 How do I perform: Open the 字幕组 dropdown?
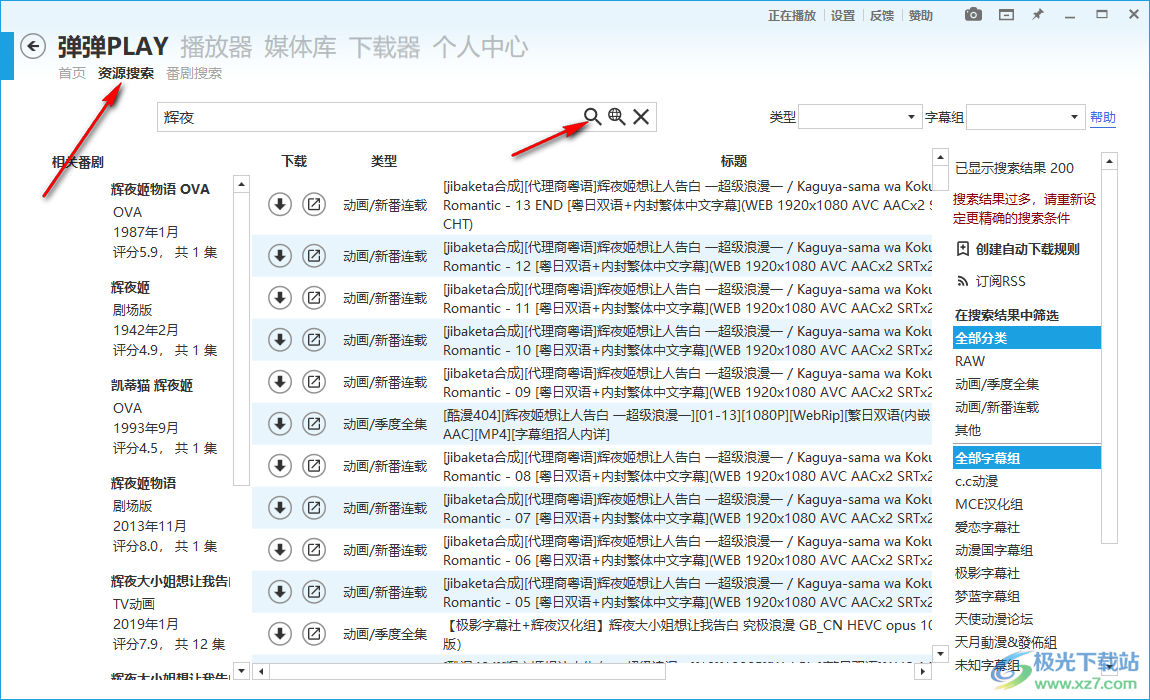click(x=1025, y=117)
